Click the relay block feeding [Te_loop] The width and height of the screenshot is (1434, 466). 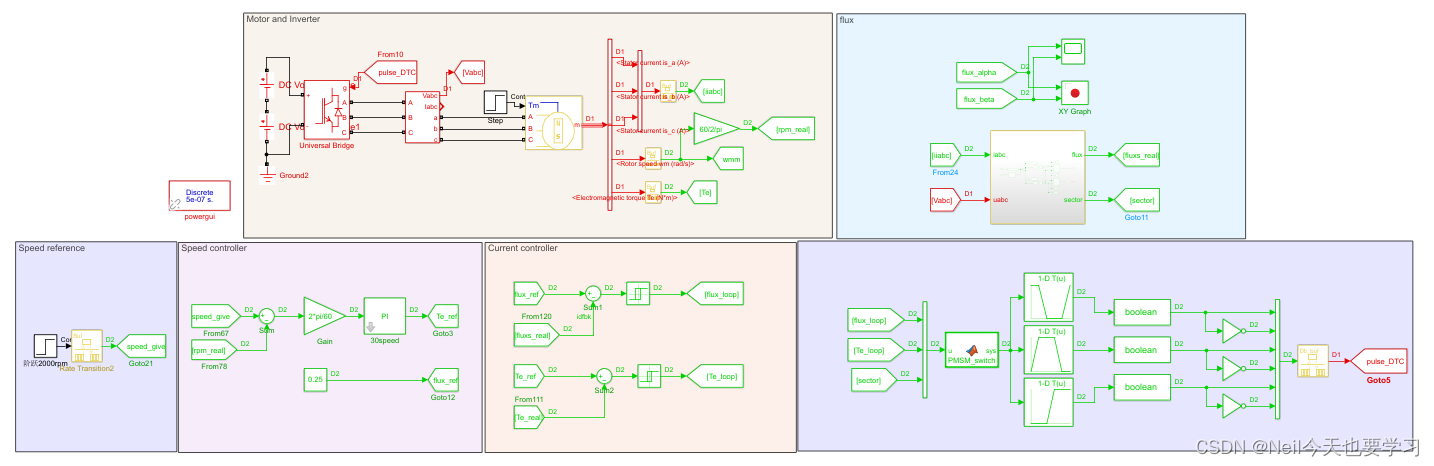pos(651,376)
